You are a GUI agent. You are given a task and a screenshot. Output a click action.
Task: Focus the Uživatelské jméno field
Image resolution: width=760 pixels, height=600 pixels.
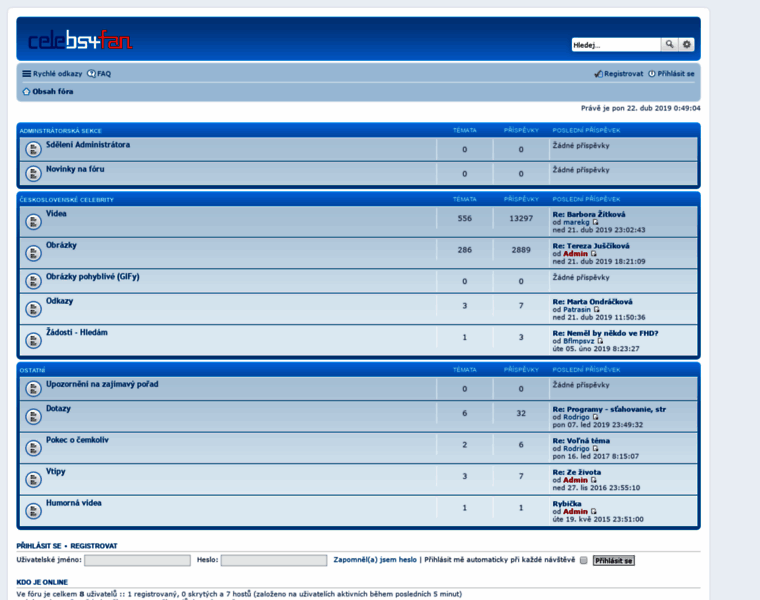click(x=137, y=560)
